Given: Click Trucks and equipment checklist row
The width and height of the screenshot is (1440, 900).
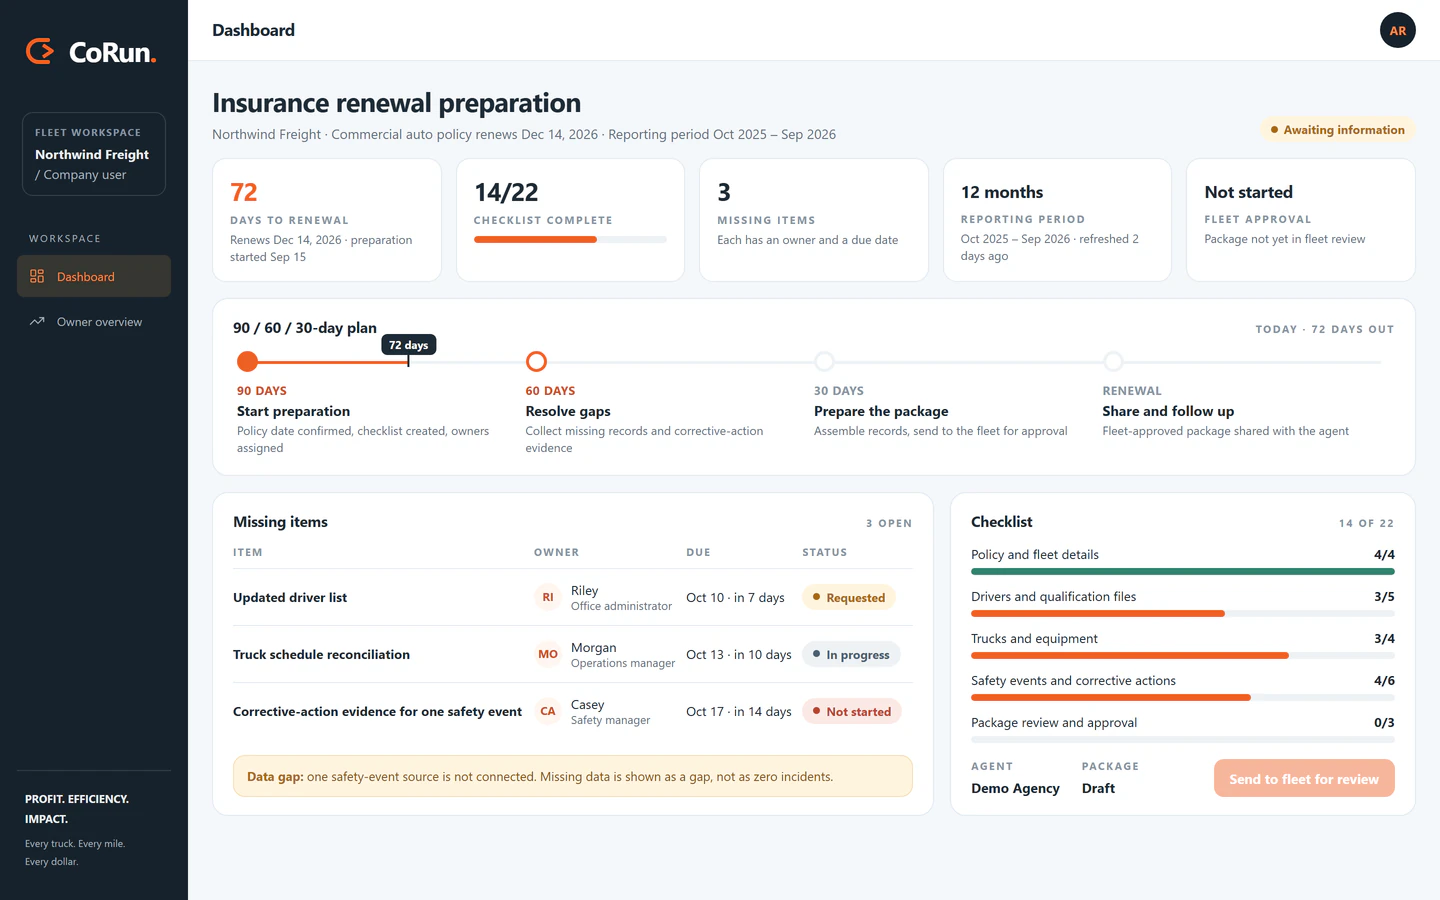Looking at the screenshot, I should pos(1183,646).
